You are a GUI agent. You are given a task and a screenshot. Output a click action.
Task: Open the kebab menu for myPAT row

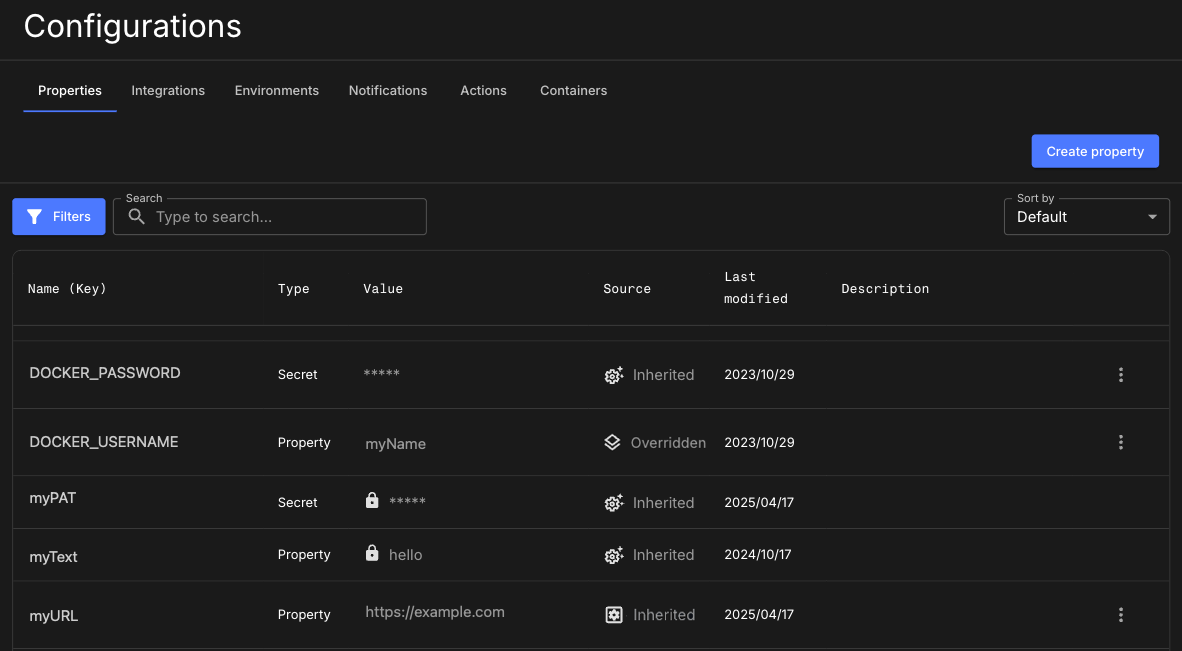[x=1121, y=502]
